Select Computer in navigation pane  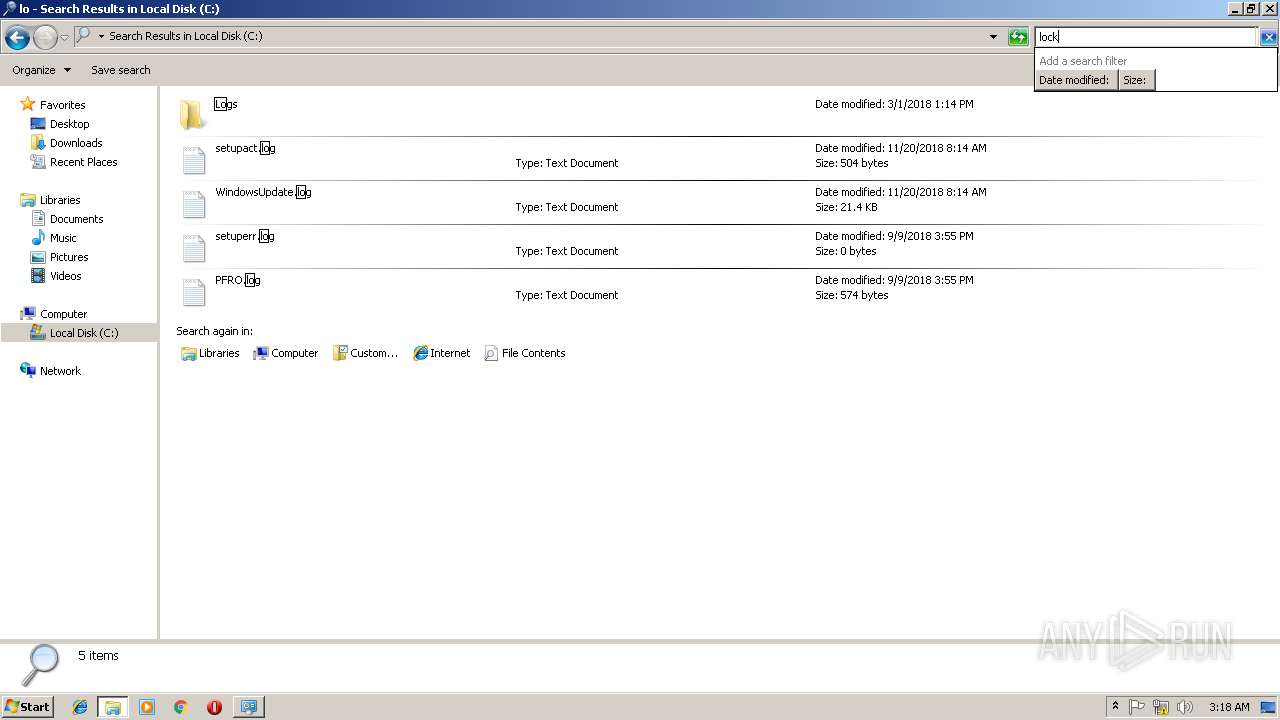click(63, 314)
